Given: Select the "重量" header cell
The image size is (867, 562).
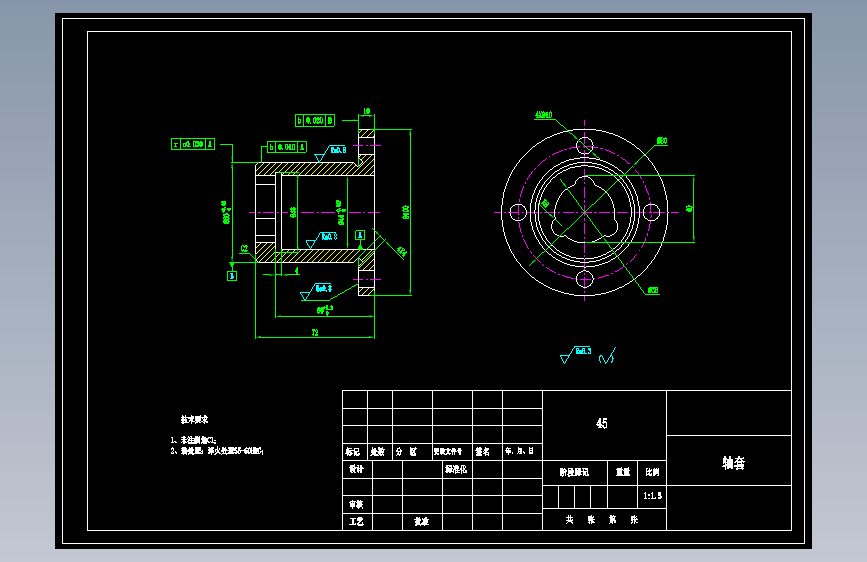Looking at the screenshot, I should pos(623,472).
